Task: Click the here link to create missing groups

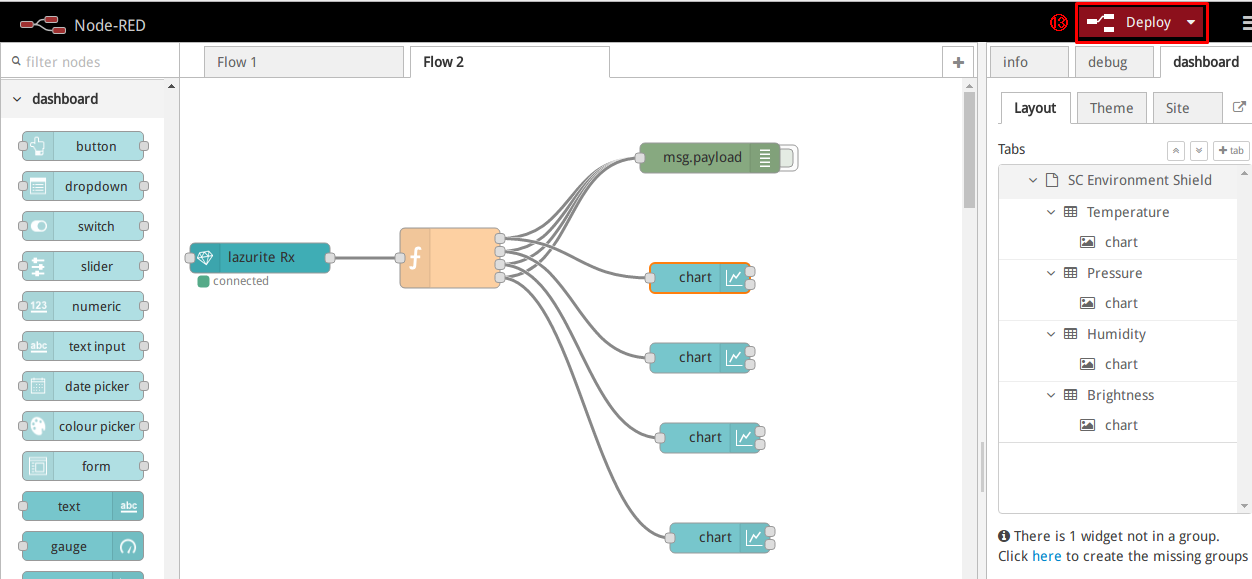Action: point(1047,556)
